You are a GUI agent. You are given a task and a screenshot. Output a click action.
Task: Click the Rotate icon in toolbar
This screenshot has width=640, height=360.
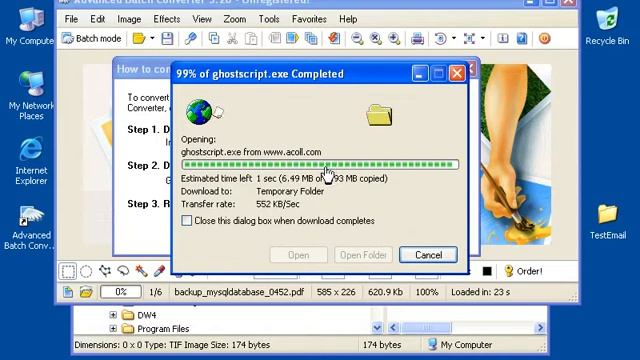coord(440,39)
